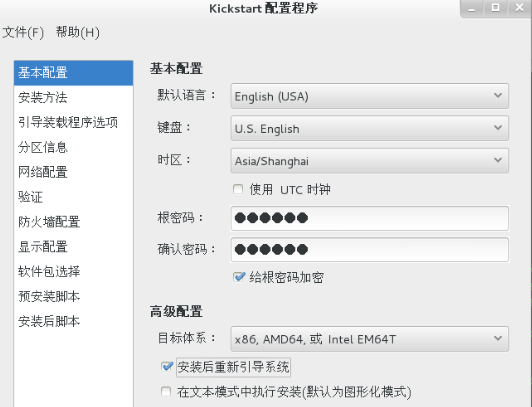The height and width of the screenshot is (407, 532).
Task: Click the 根密码 password field
Action: click(369, 218)
